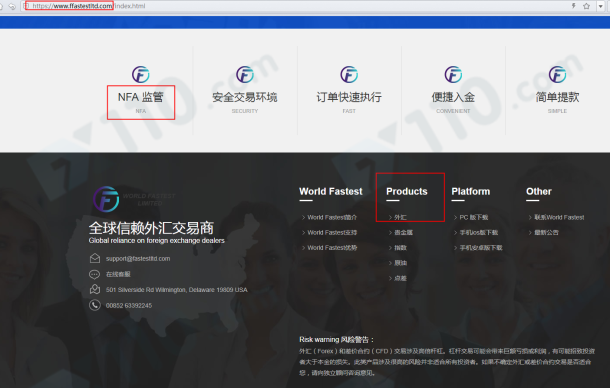This screenshot has height=388, width=610.
Task: Click the 501 Silverside Rd Wilmington address text
Action: pyautogui.click(x=177, y=290)
